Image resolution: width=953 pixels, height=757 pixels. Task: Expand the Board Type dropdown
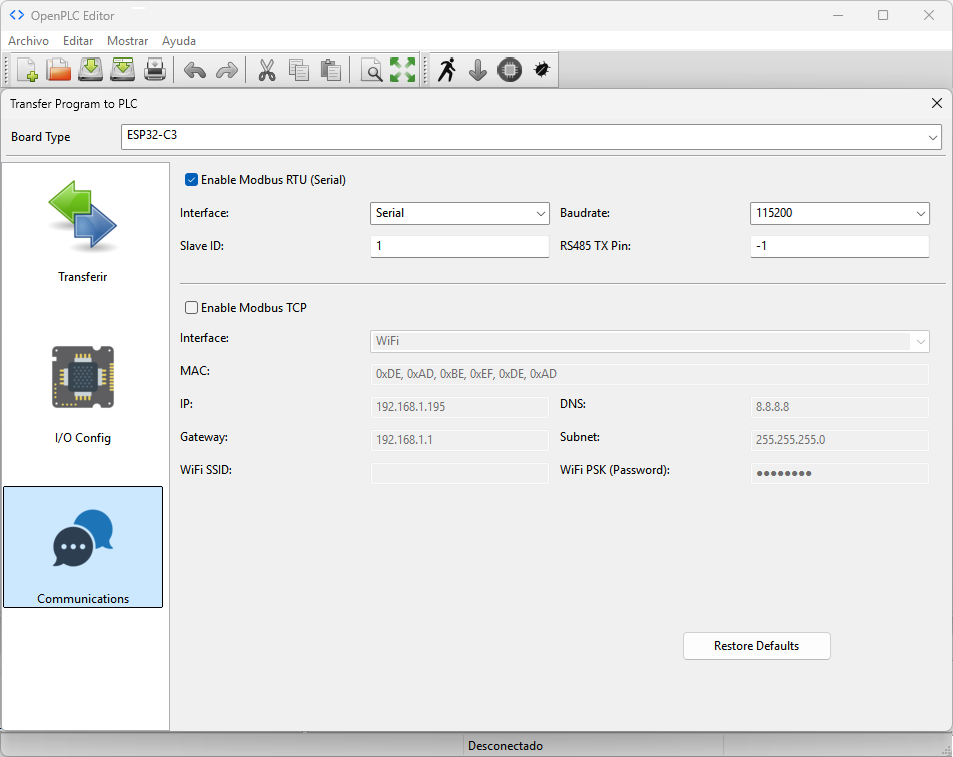(x=531, y=137)
